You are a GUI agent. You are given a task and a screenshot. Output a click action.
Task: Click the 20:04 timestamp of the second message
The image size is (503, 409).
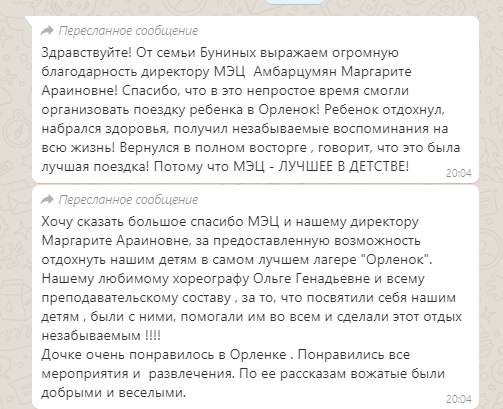tap(459, 399)
